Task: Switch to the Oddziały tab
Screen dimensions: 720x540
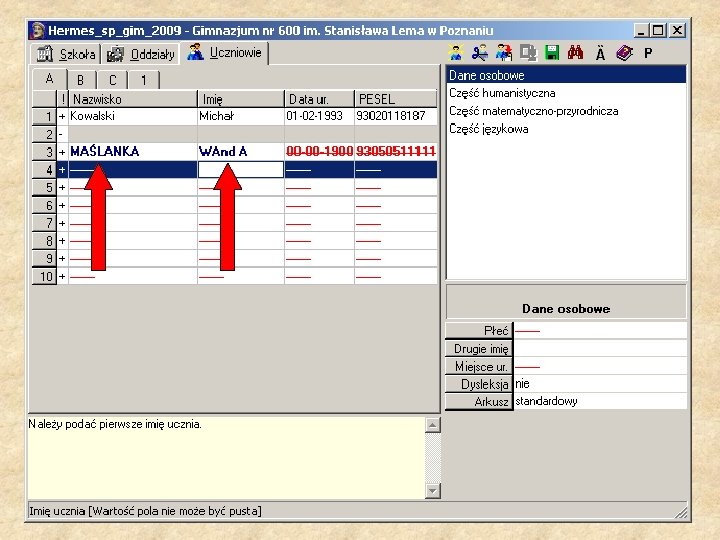Action: pyautogui.click(x=141, y=54)
